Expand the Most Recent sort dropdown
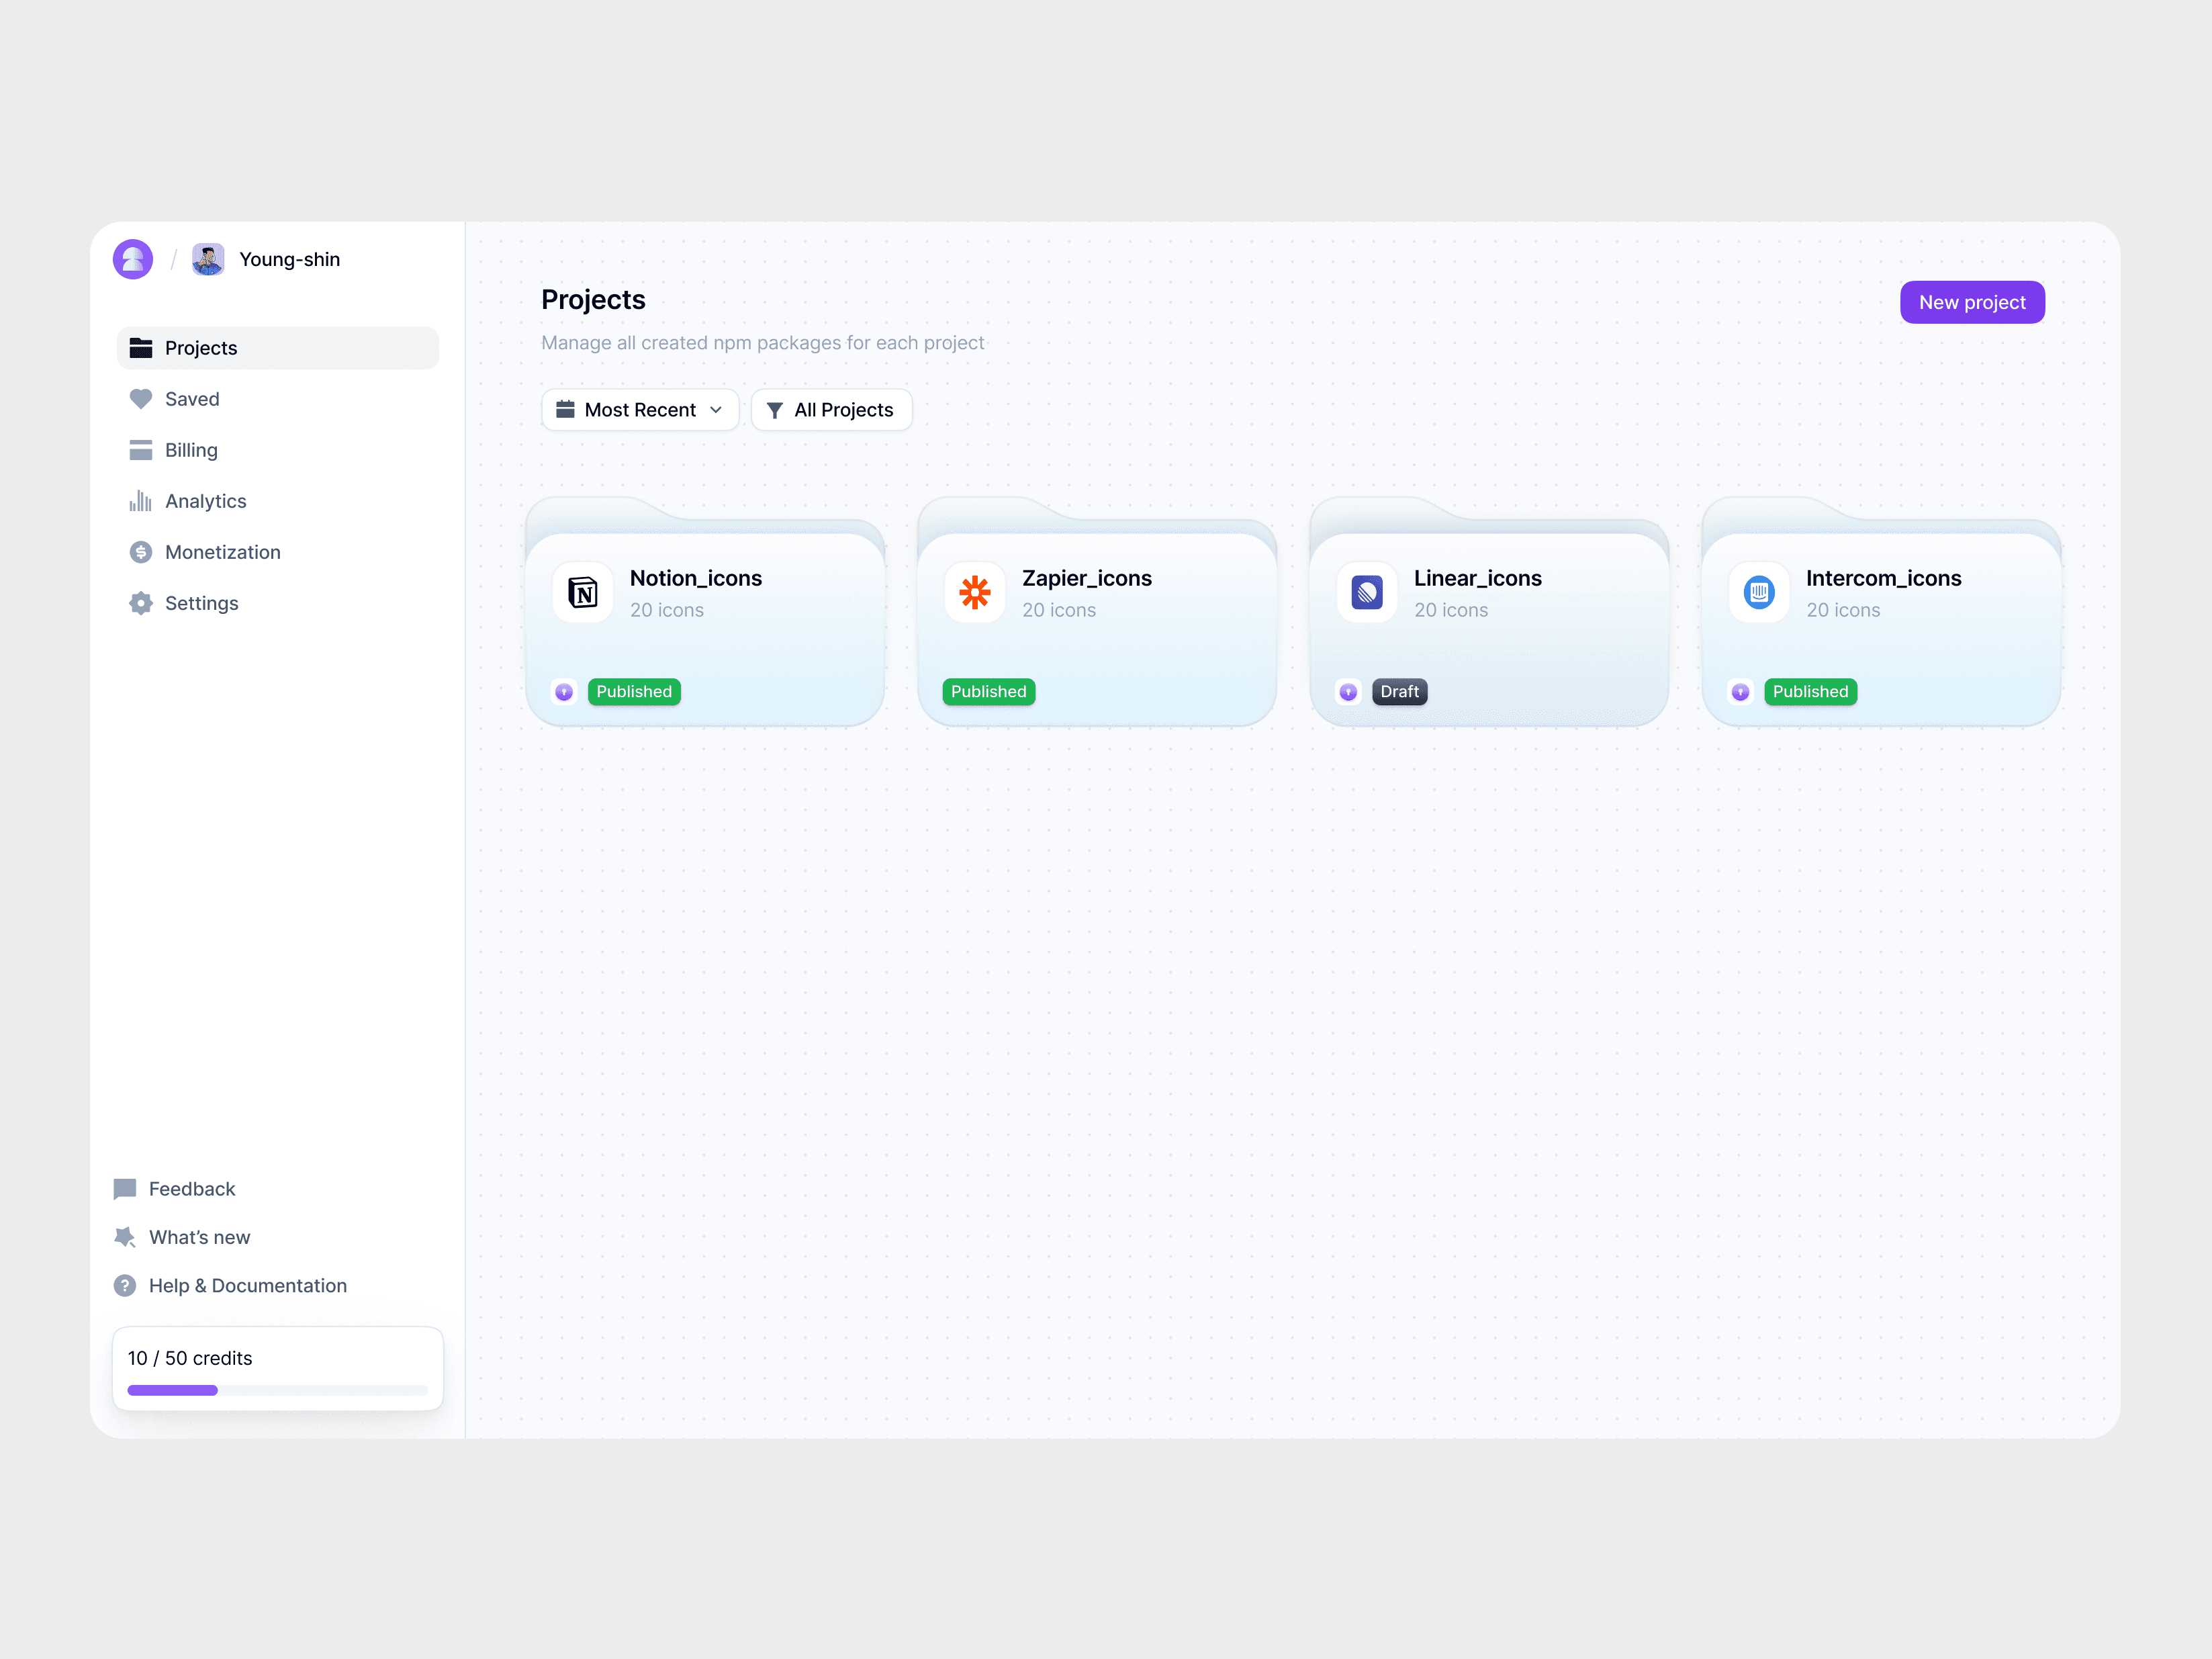The height and width of the screenshot is (1659, 2212). pos(640,410)
